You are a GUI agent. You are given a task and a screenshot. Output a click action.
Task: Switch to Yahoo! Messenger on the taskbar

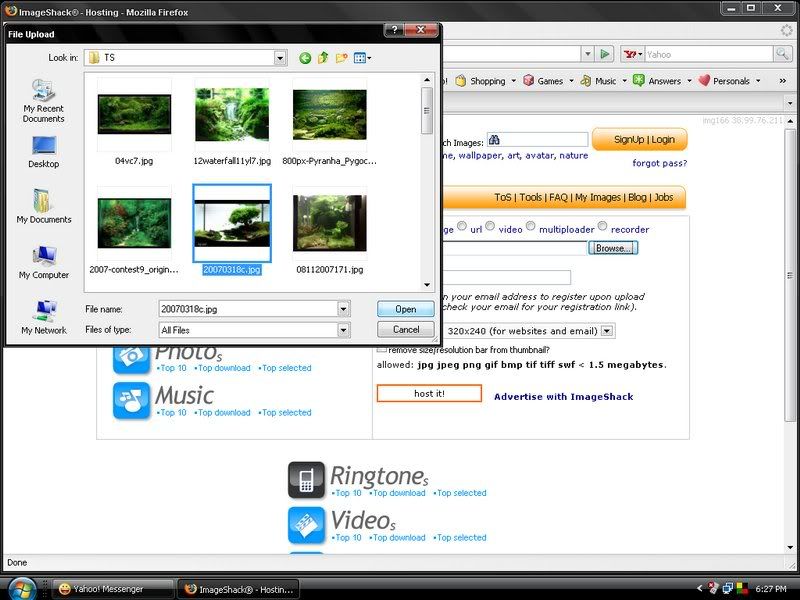coord(113,589)
